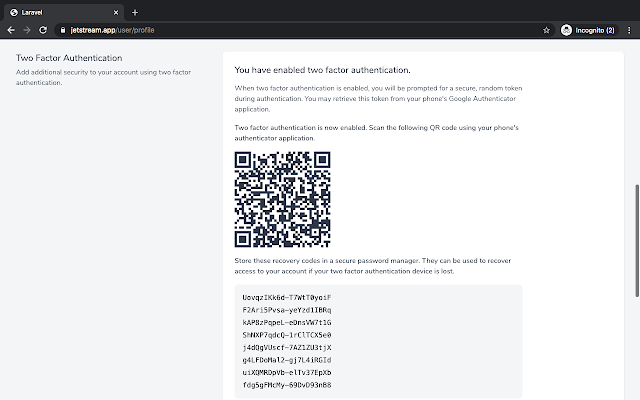Open the Incognito profile indicator

(x=589, y=30)
